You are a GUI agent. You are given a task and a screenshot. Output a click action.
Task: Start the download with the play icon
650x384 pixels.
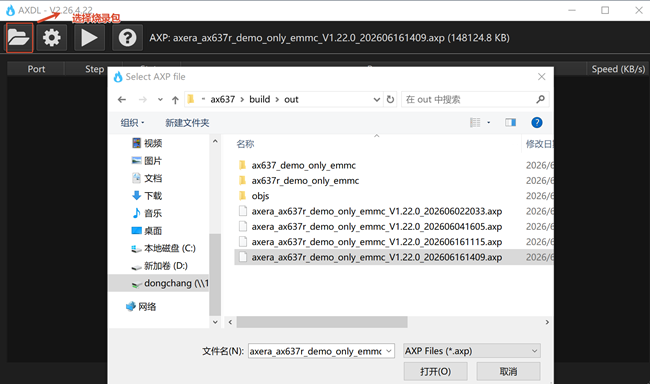click(x=89, y=38)
